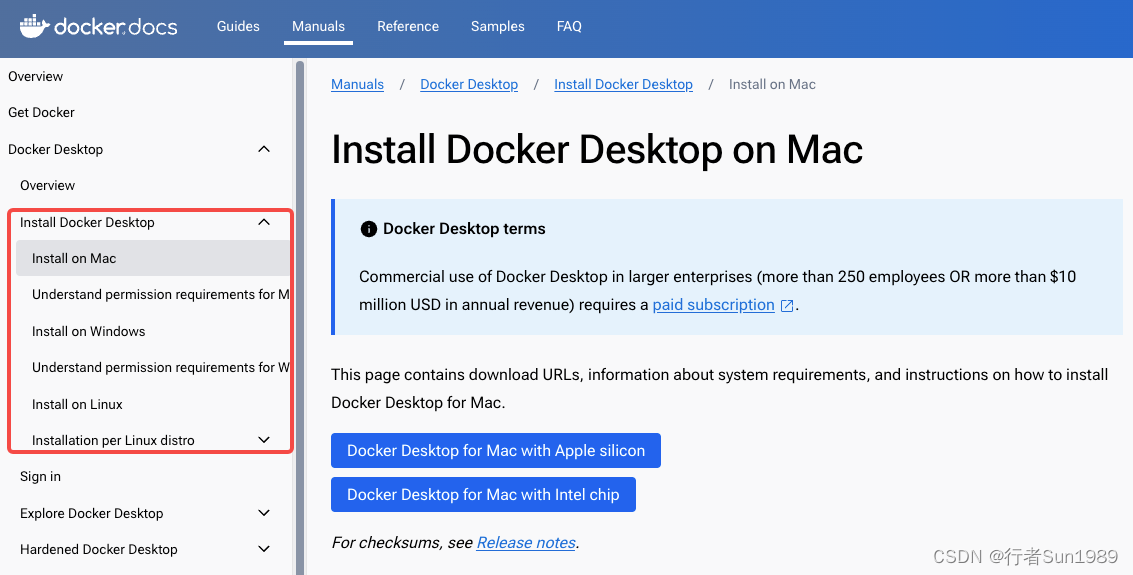Download Docker Desktop for Mac with Intel chip
The width and height of the screenshot is (1133, 575).
coord(483,495)
